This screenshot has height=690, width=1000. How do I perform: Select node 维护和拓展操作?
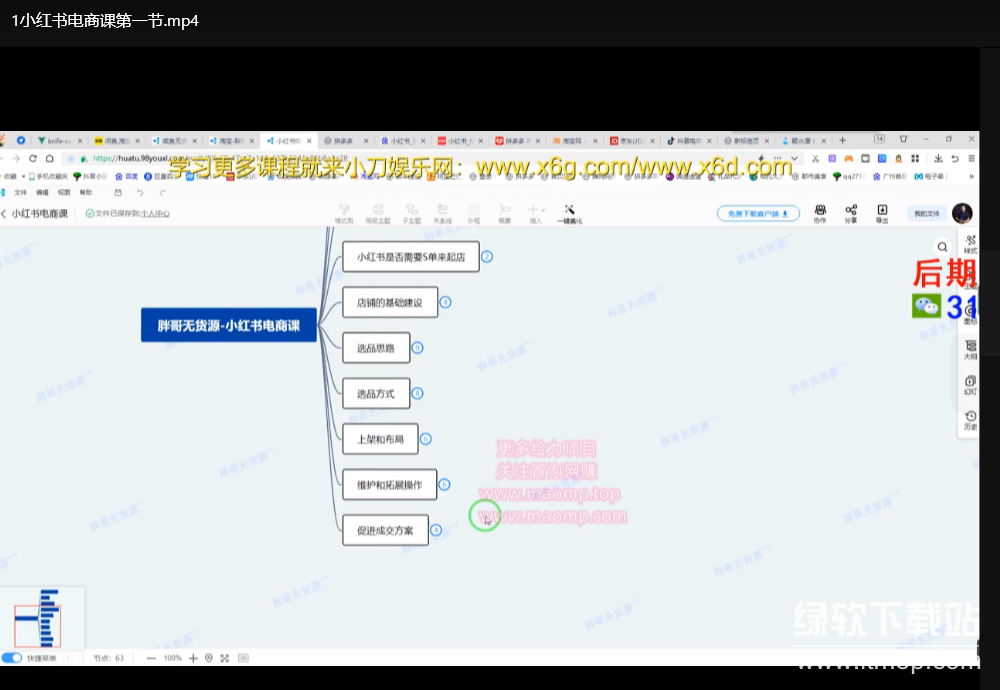pyautogui.click(x=390, y=485)
